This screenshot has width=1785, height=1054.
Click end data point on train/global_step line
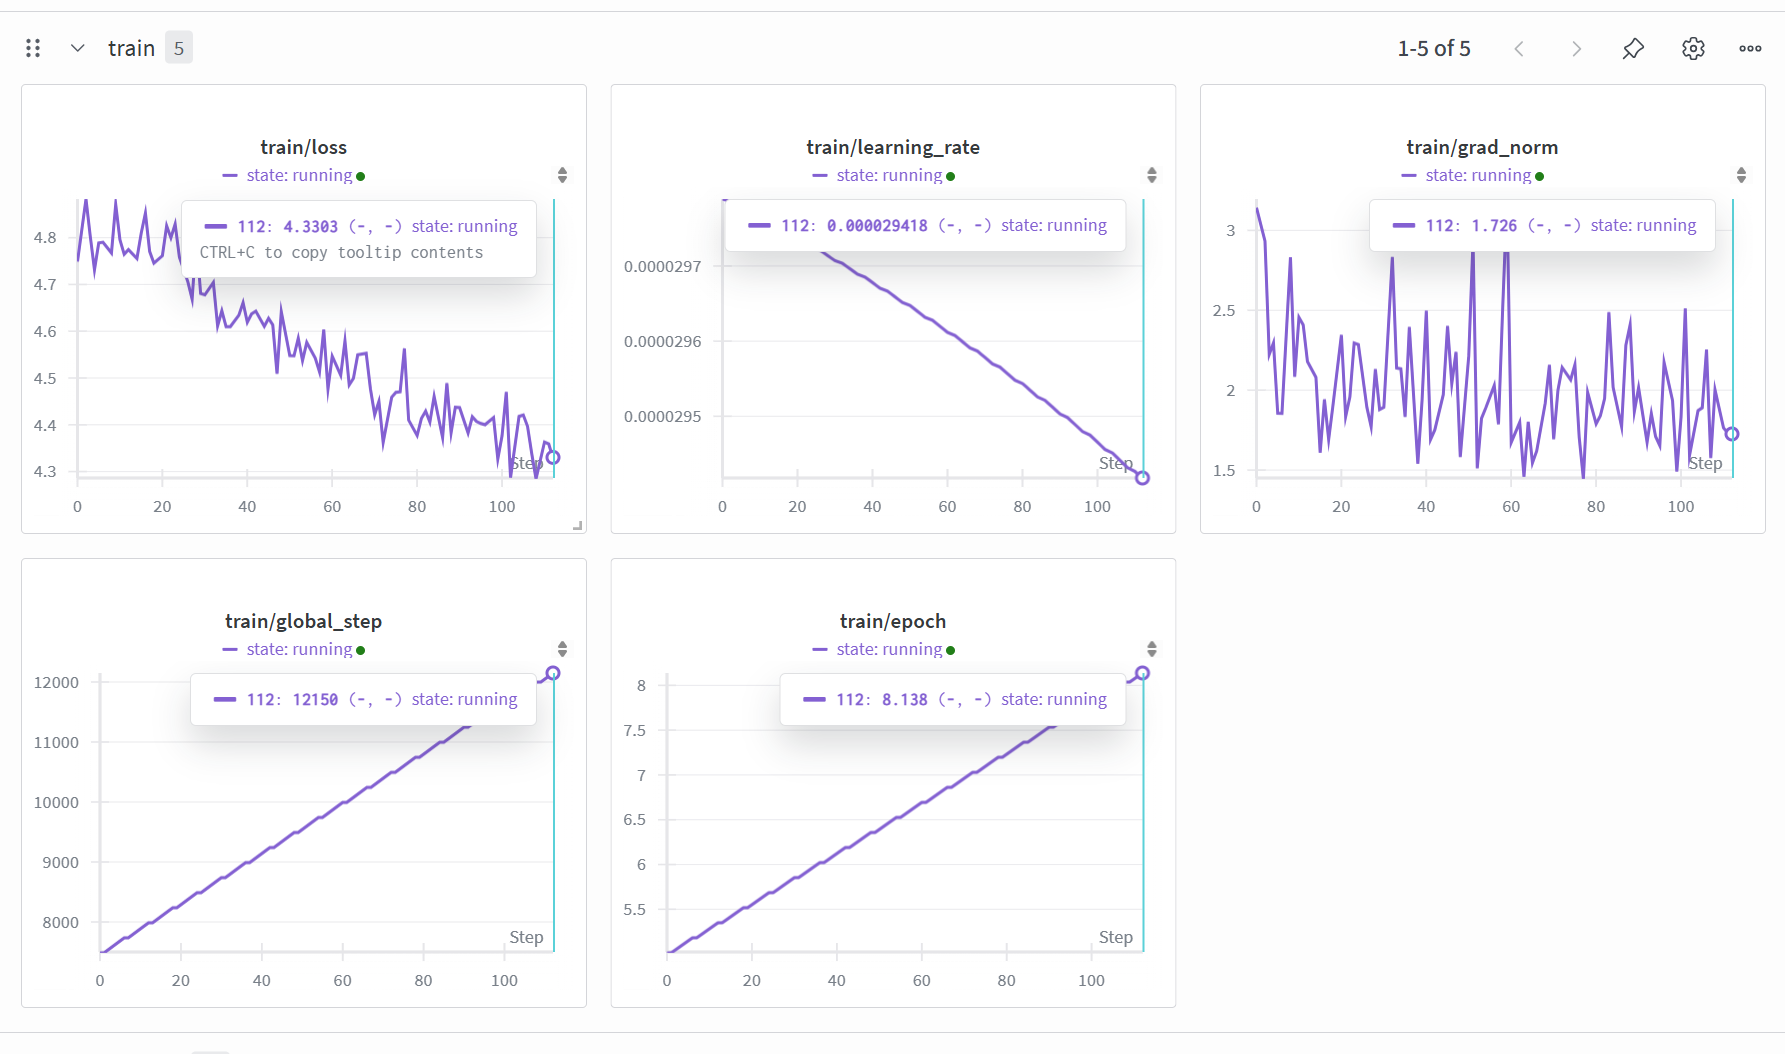(x=553, y=673)
